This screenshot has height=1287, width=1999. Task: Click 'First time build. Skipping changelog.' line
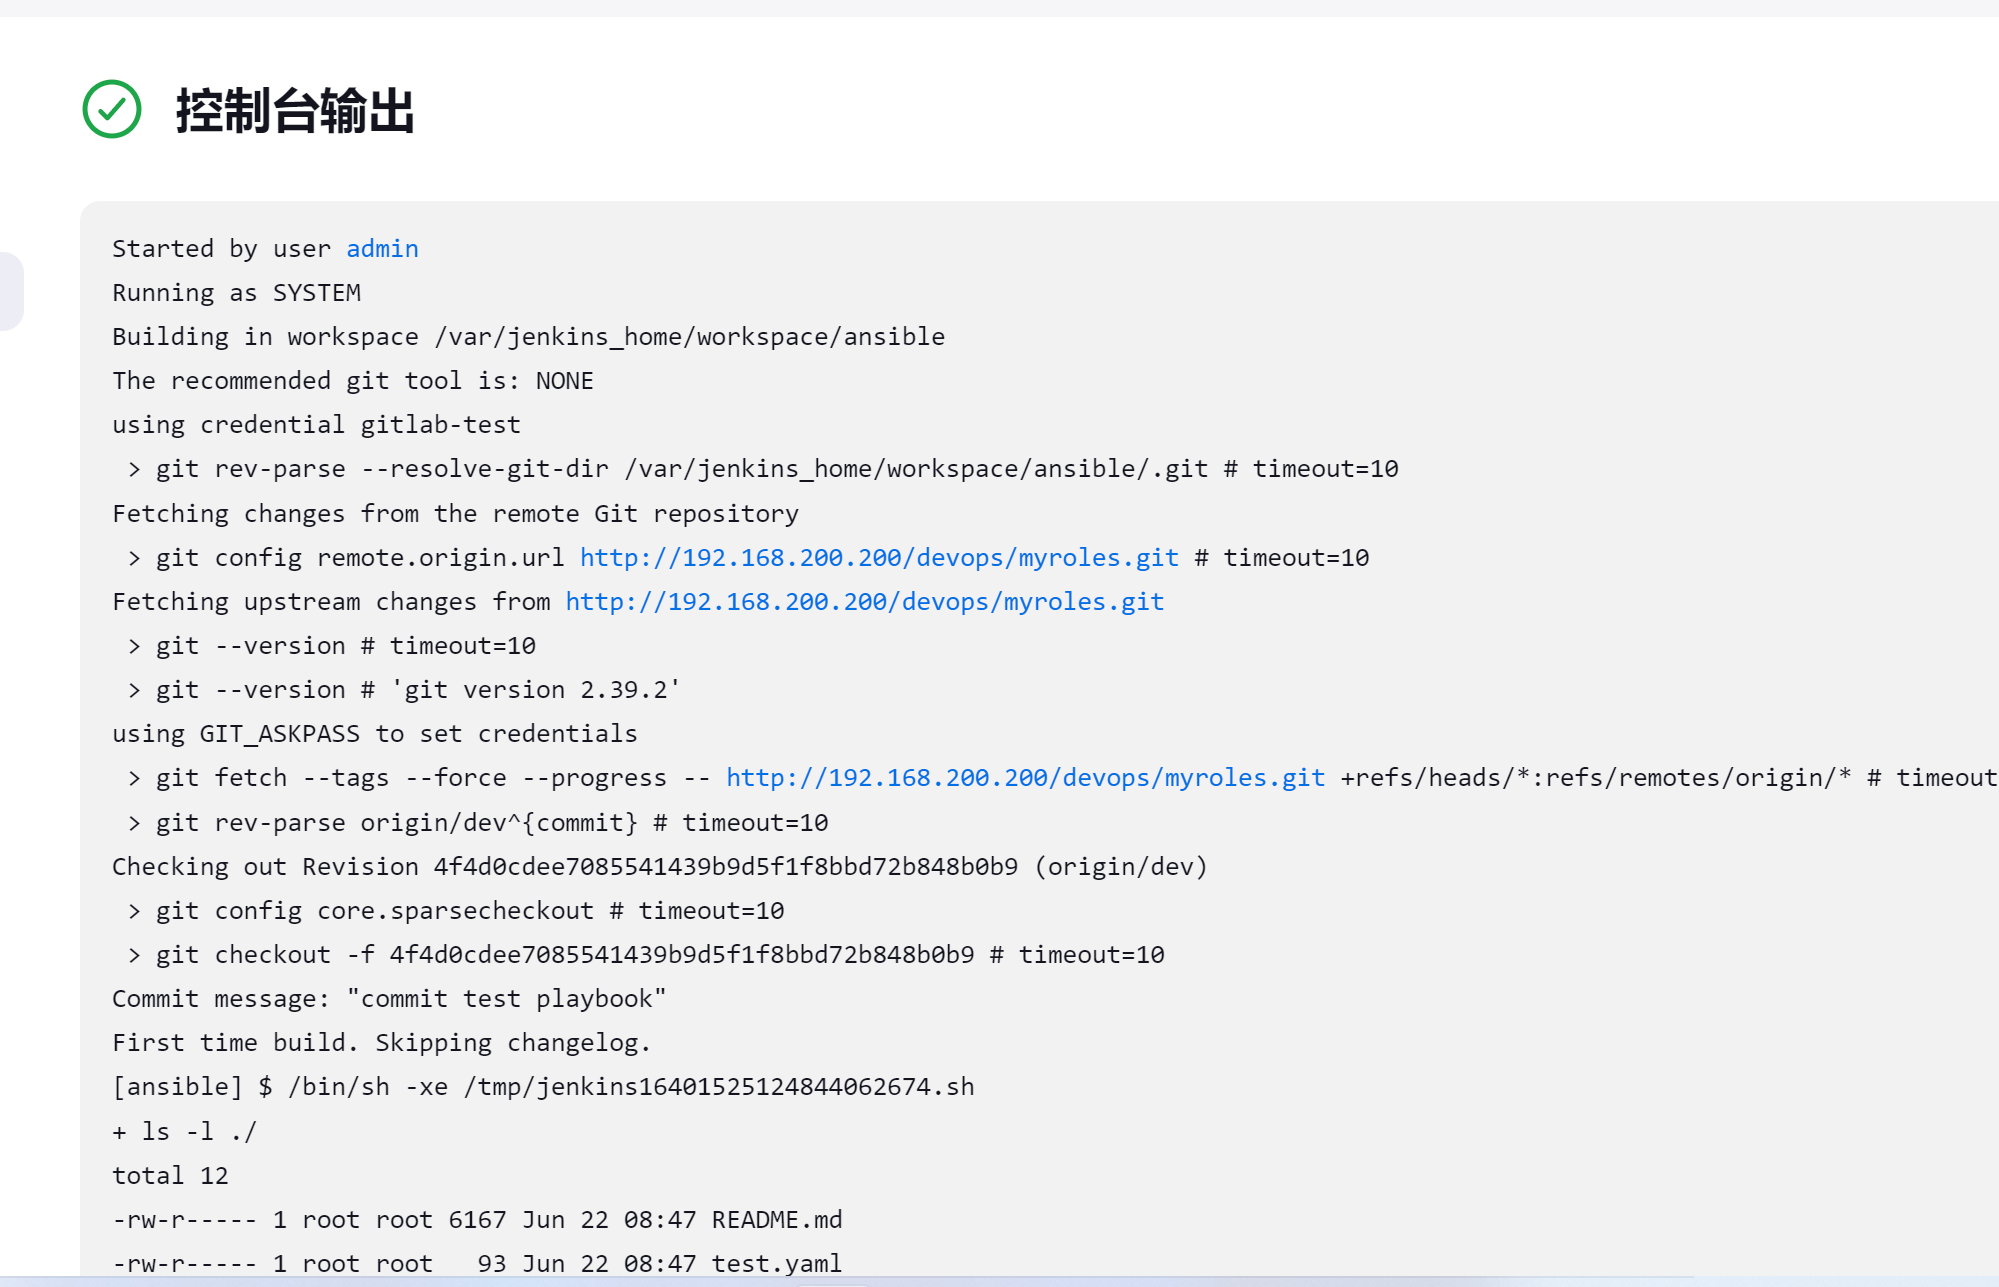[381, 1042]
